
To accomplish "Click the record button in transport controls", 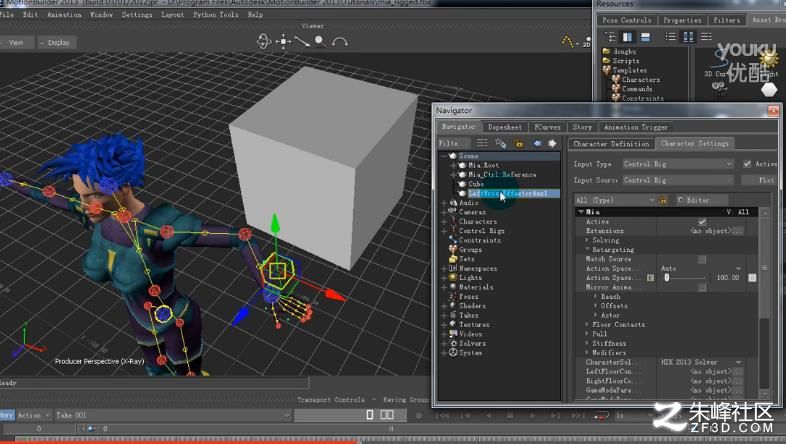I will [419, 415].
